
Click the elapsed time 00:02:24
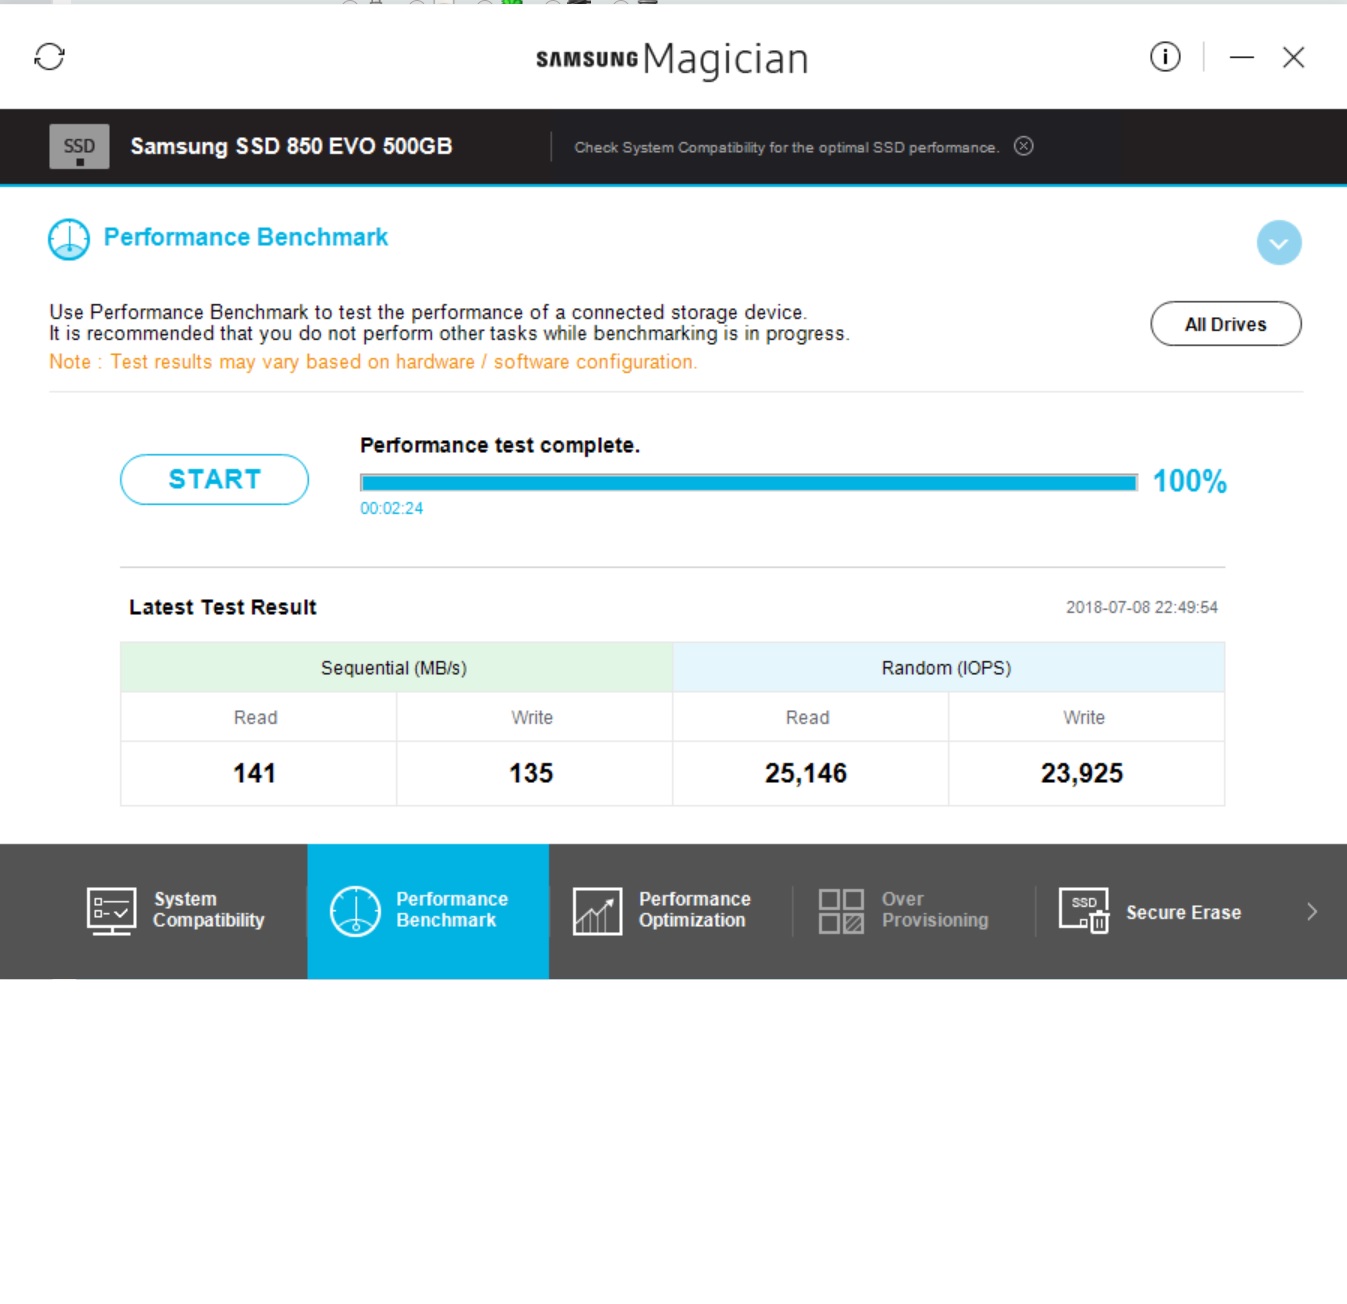pyautogui.click(x=392, y=509)
